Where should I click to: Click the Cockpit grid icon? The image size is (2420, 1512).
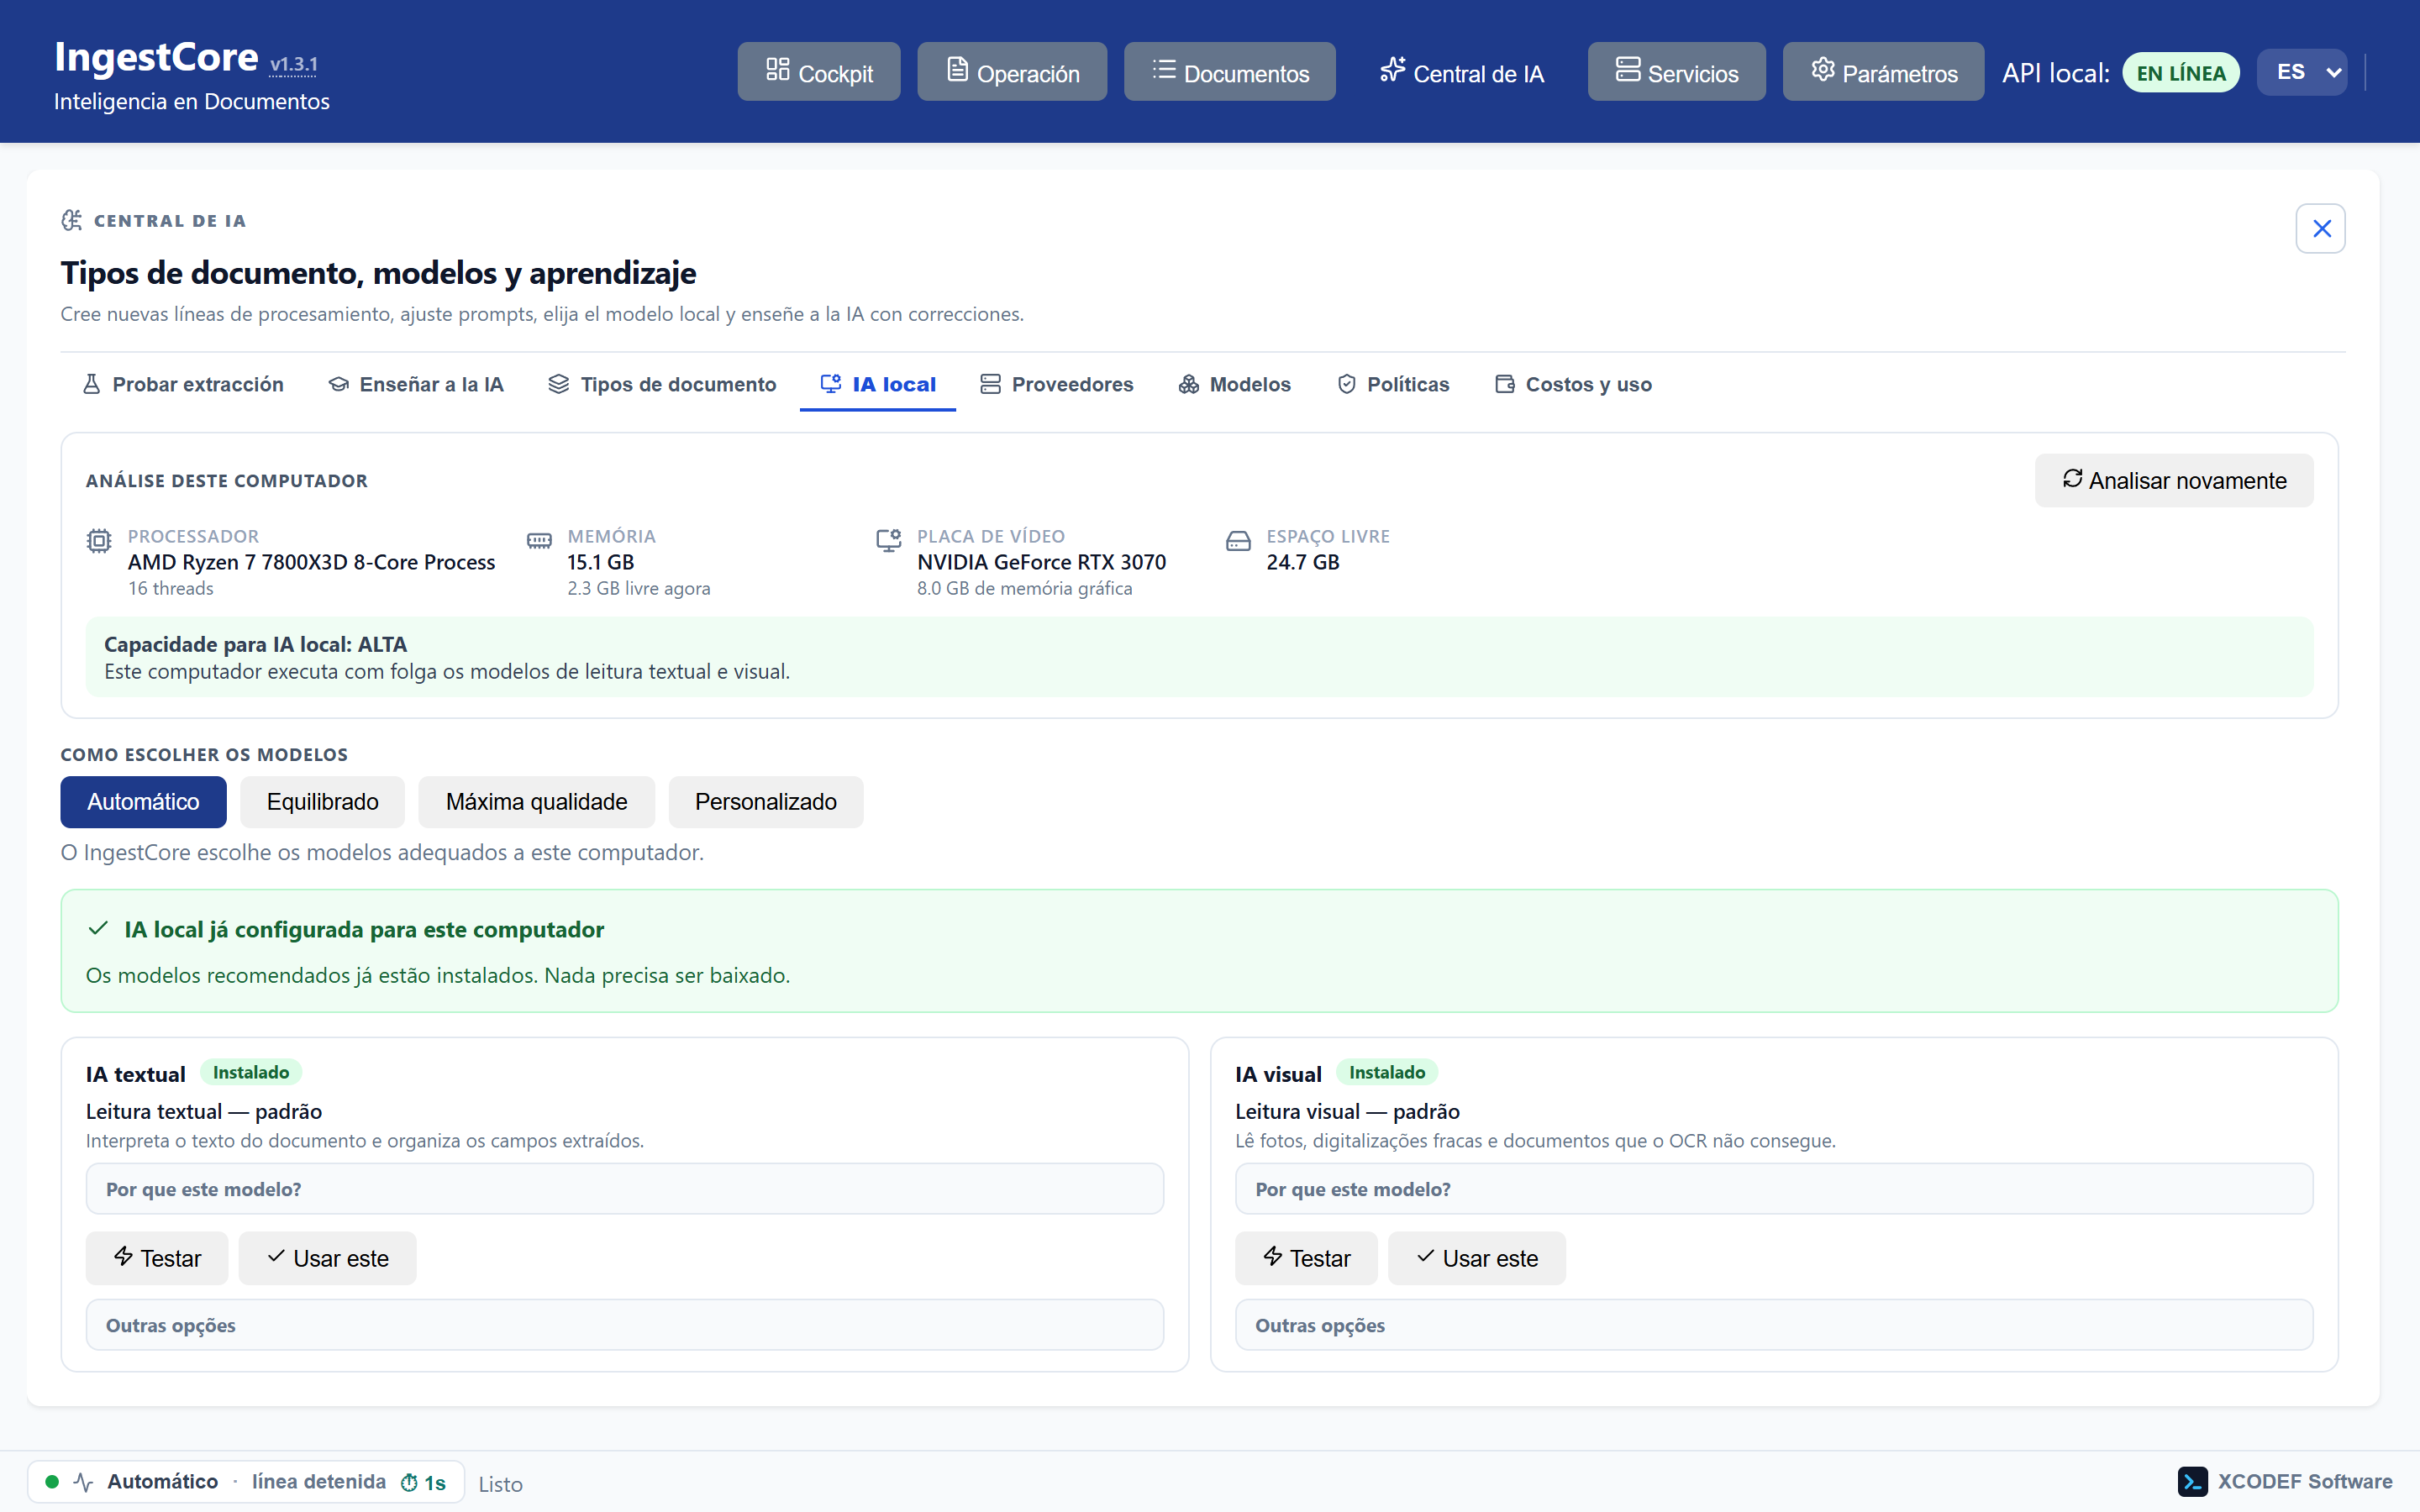(778, 69)
